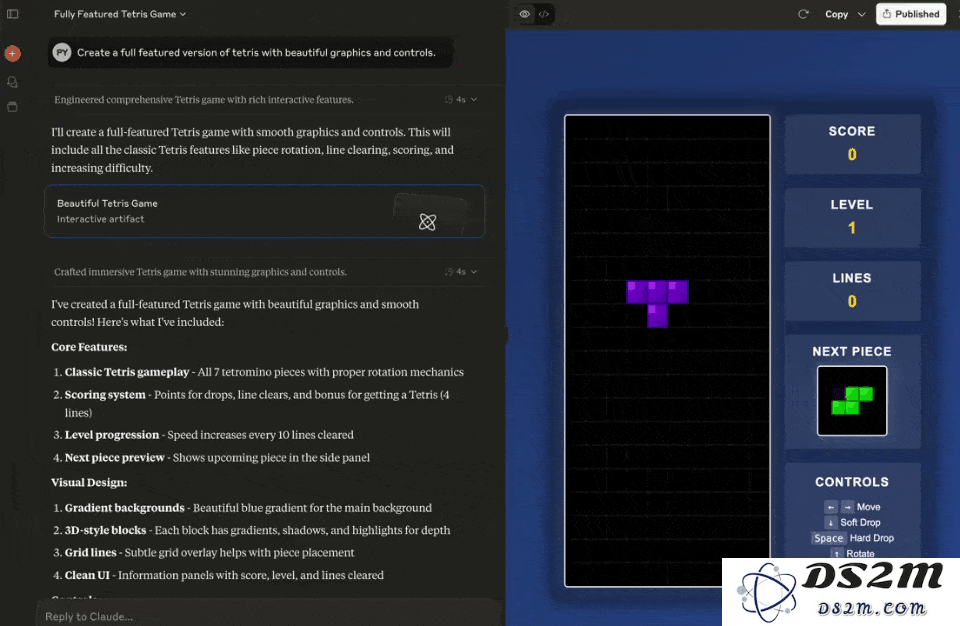Start a new chat with plus icon

[12, 53]
